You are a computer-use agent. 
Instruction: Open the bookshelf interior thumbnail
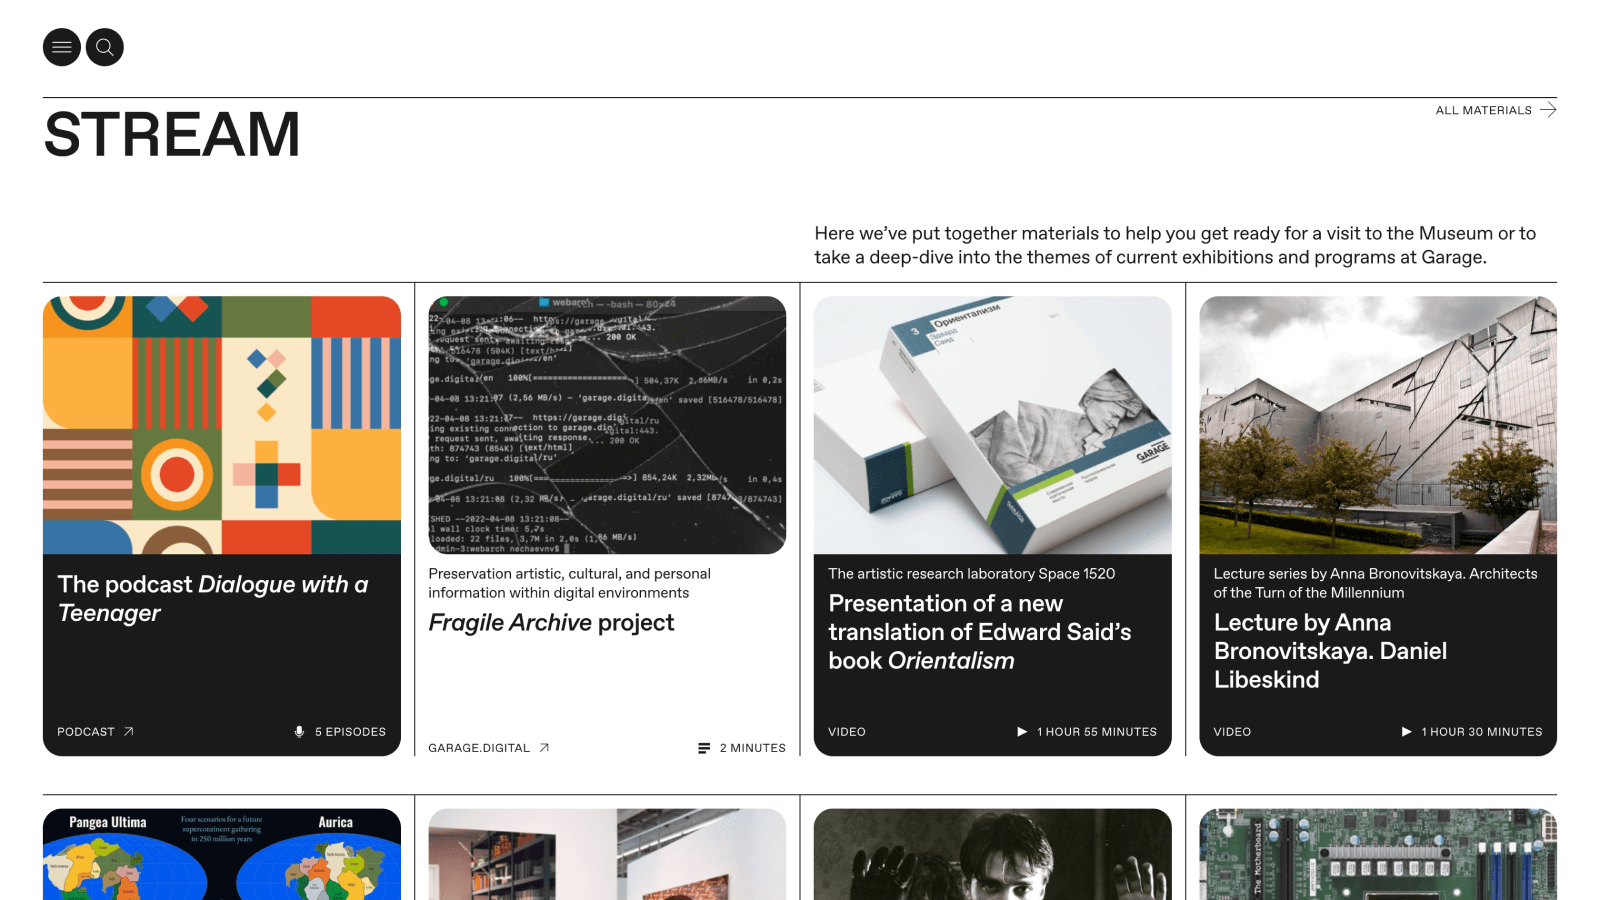click(x=607, y=854)
